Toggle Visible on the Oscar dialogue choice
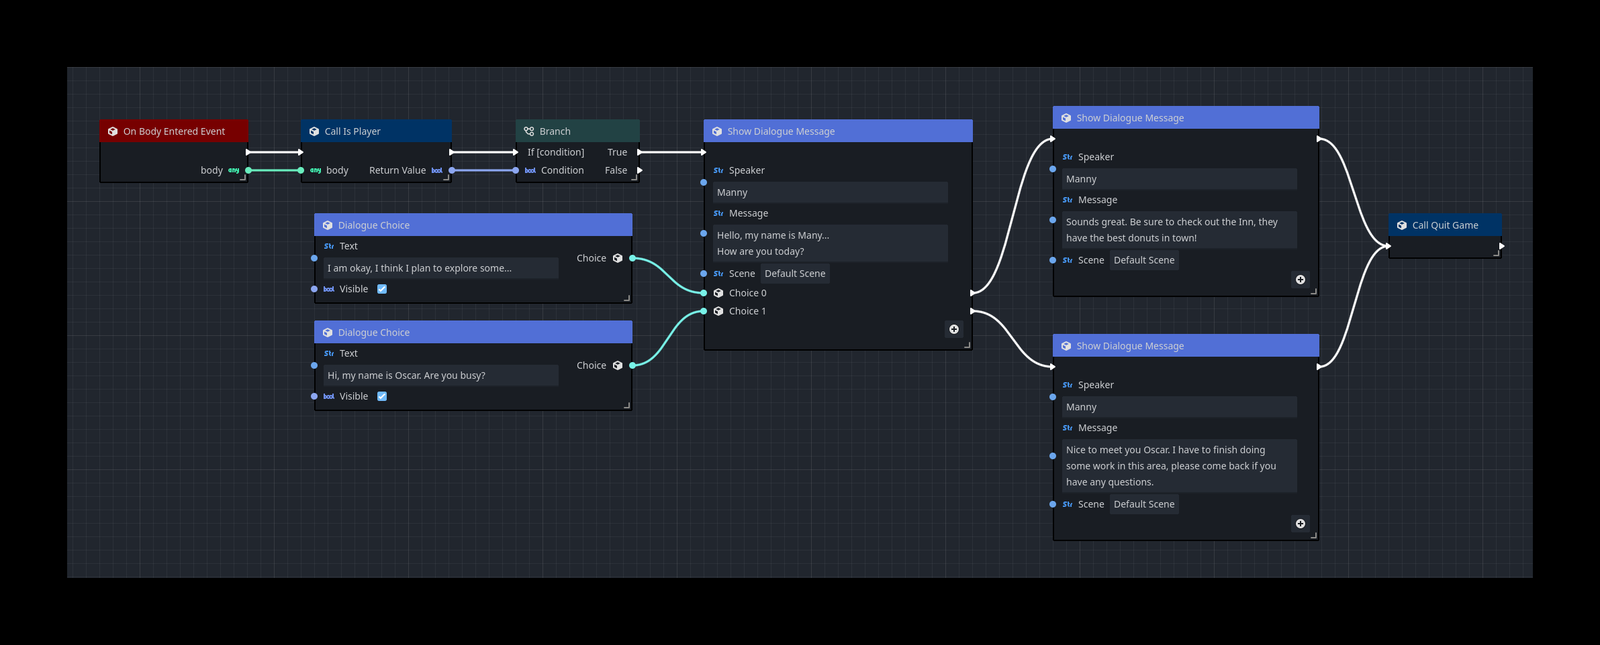 pyautogui.click(x=382, y=397)
